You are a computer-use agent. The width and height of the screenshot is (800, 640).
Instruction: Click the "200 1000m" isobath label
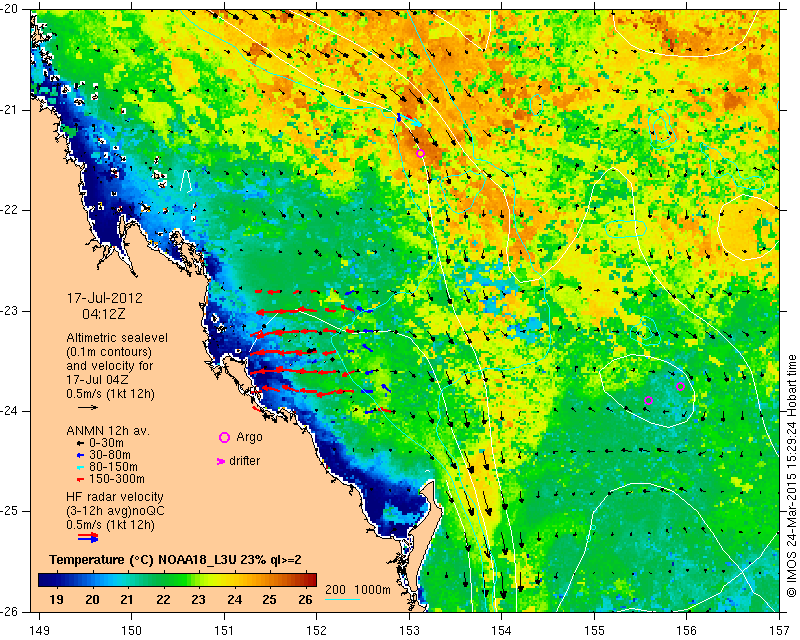(358, 590)
